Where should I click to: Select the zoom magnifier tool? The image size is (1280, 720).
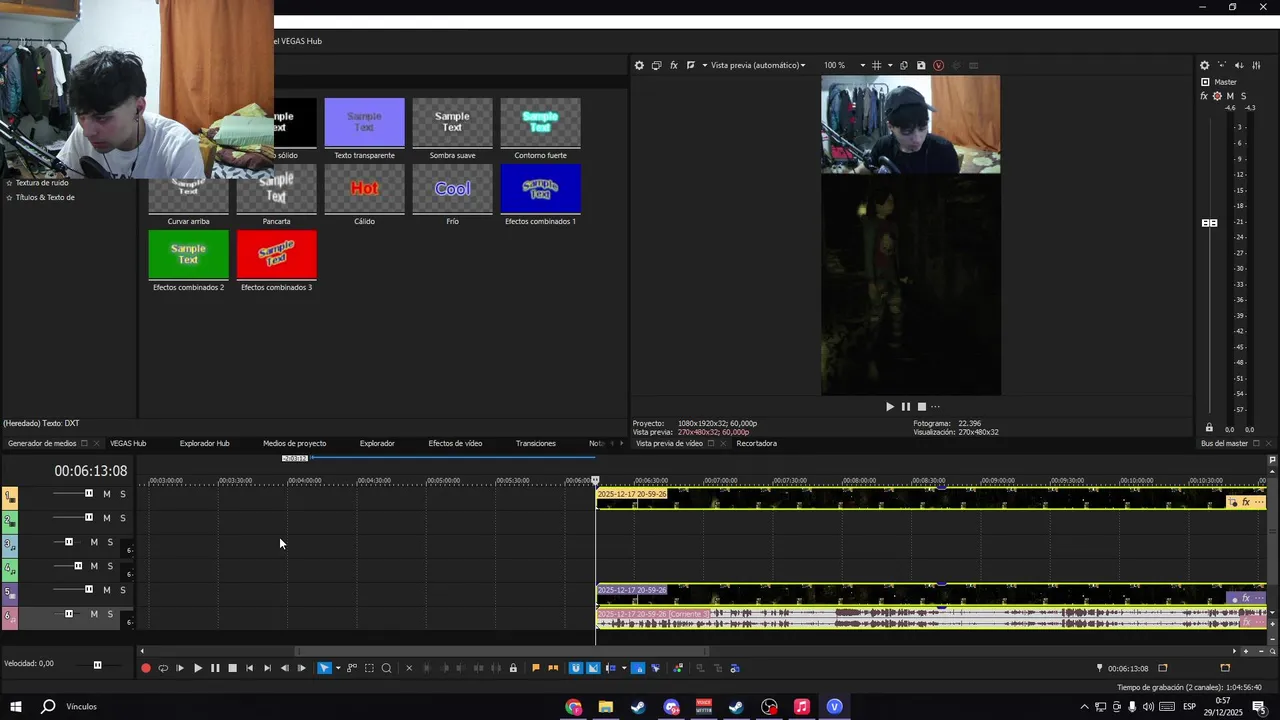pyautogui.click(x=386, y=668)
